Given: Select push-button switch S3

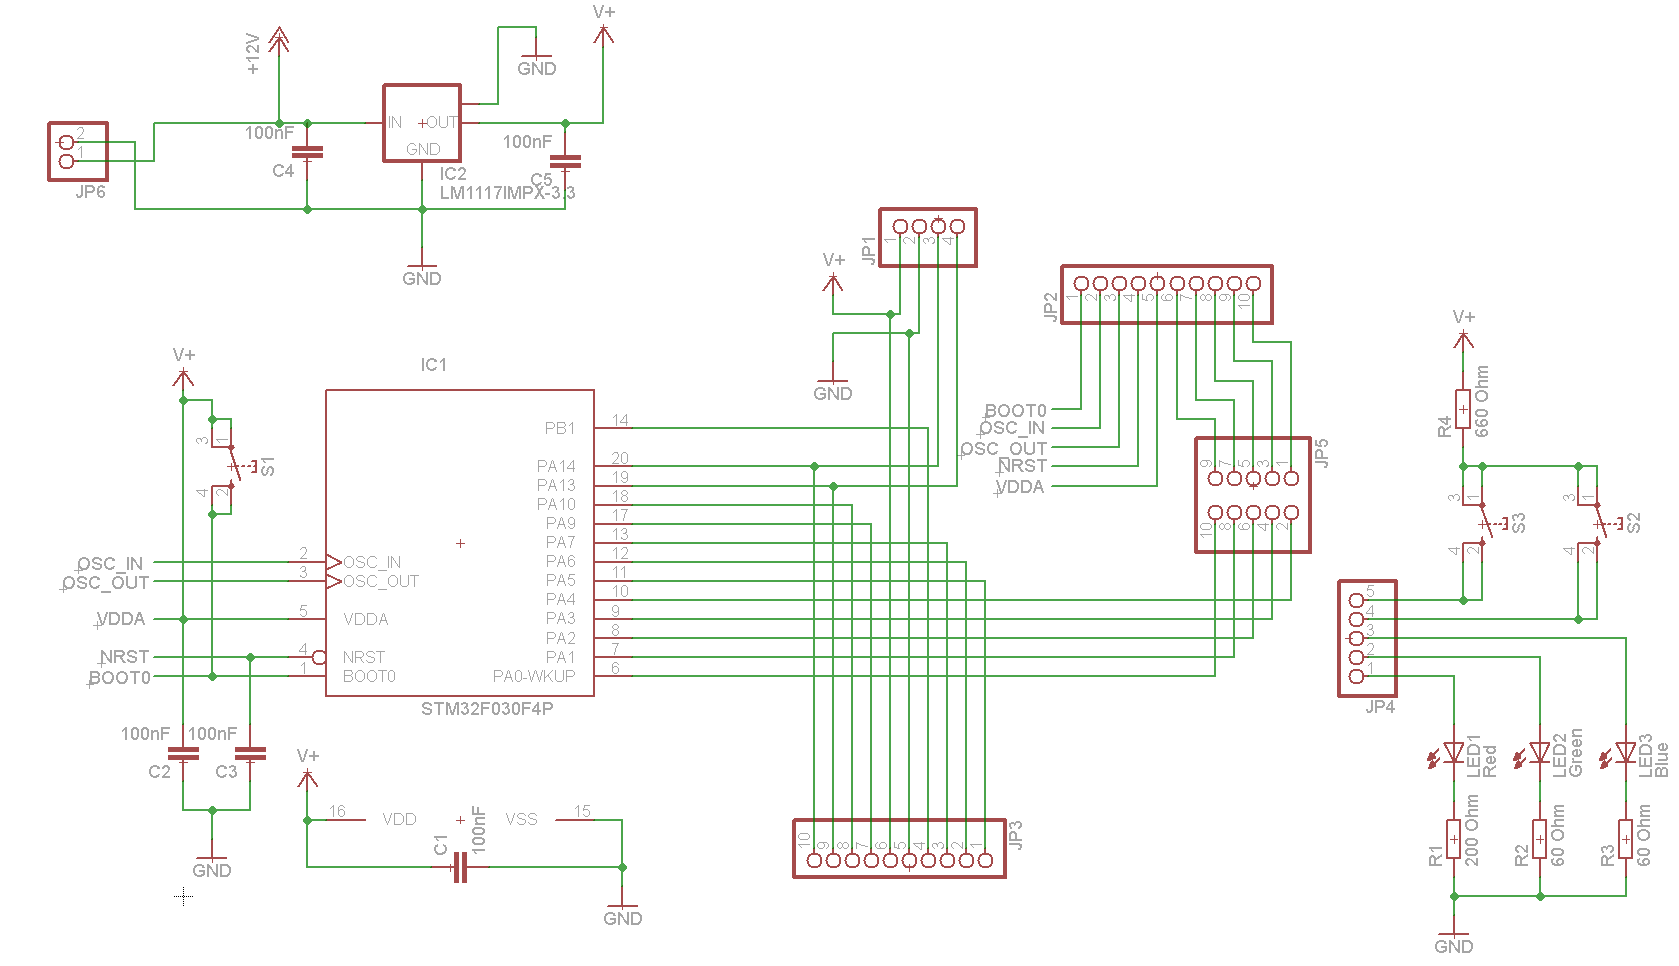Looking at the screenshot, I should pos(1484,523).
